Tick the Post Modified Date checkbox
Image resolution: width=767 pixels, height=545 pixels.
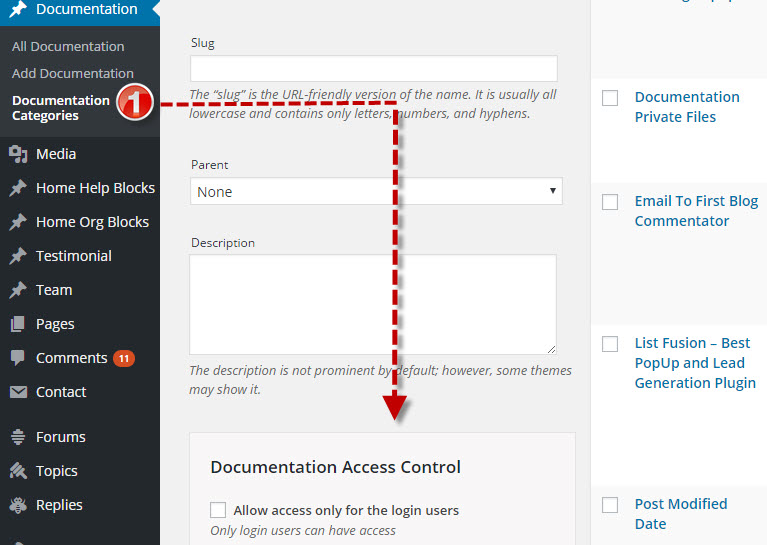click(x=610, y=505)
